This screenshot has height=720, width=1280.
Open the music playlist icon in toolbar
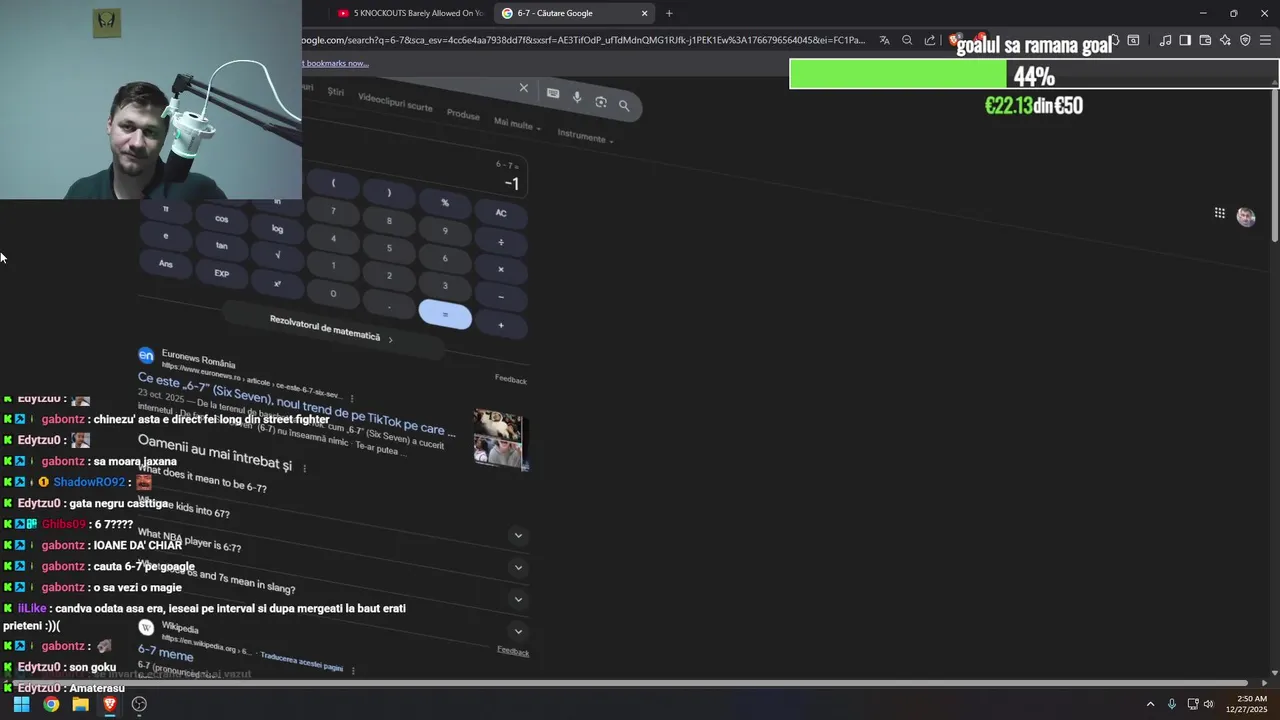click(x=1165, y=40)
